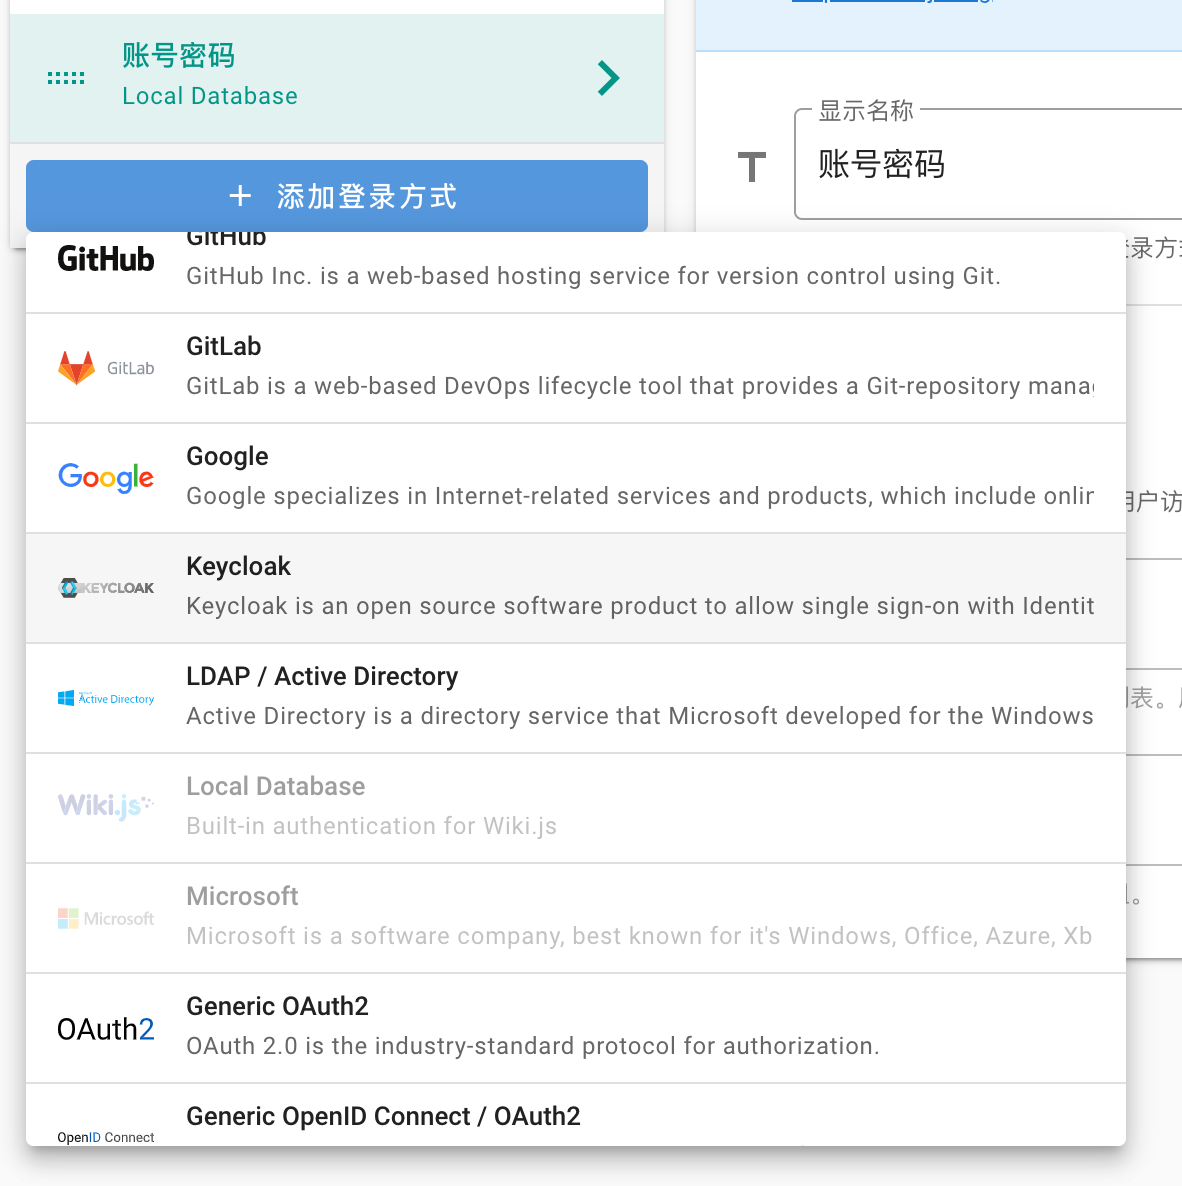Click the plus icon on 添加登录方式

click(240, 196)
